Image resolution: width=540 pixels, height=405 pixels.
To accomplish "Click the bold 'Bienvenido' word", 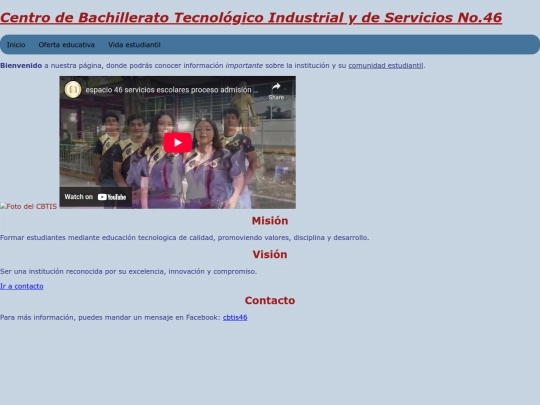I will pos(21,65).
